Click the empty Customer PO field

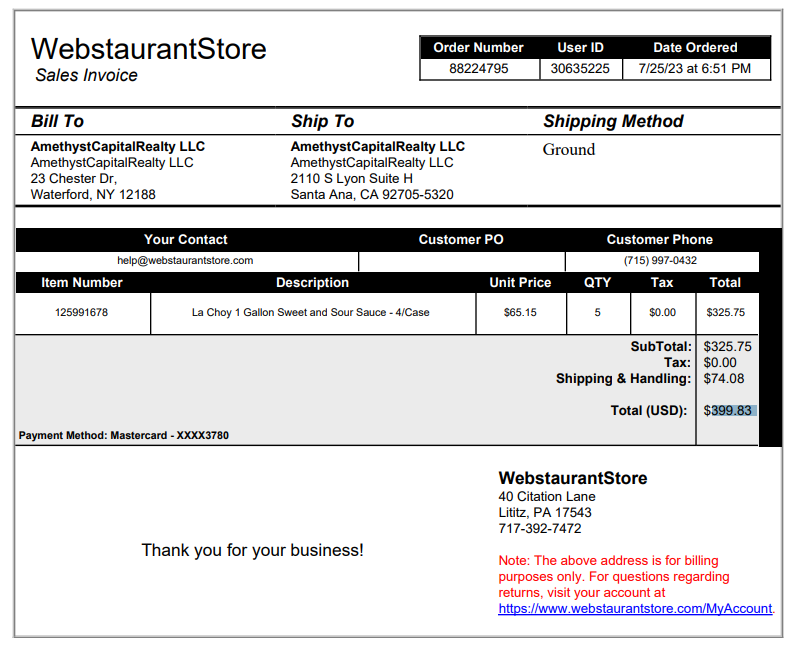(461, 262)
